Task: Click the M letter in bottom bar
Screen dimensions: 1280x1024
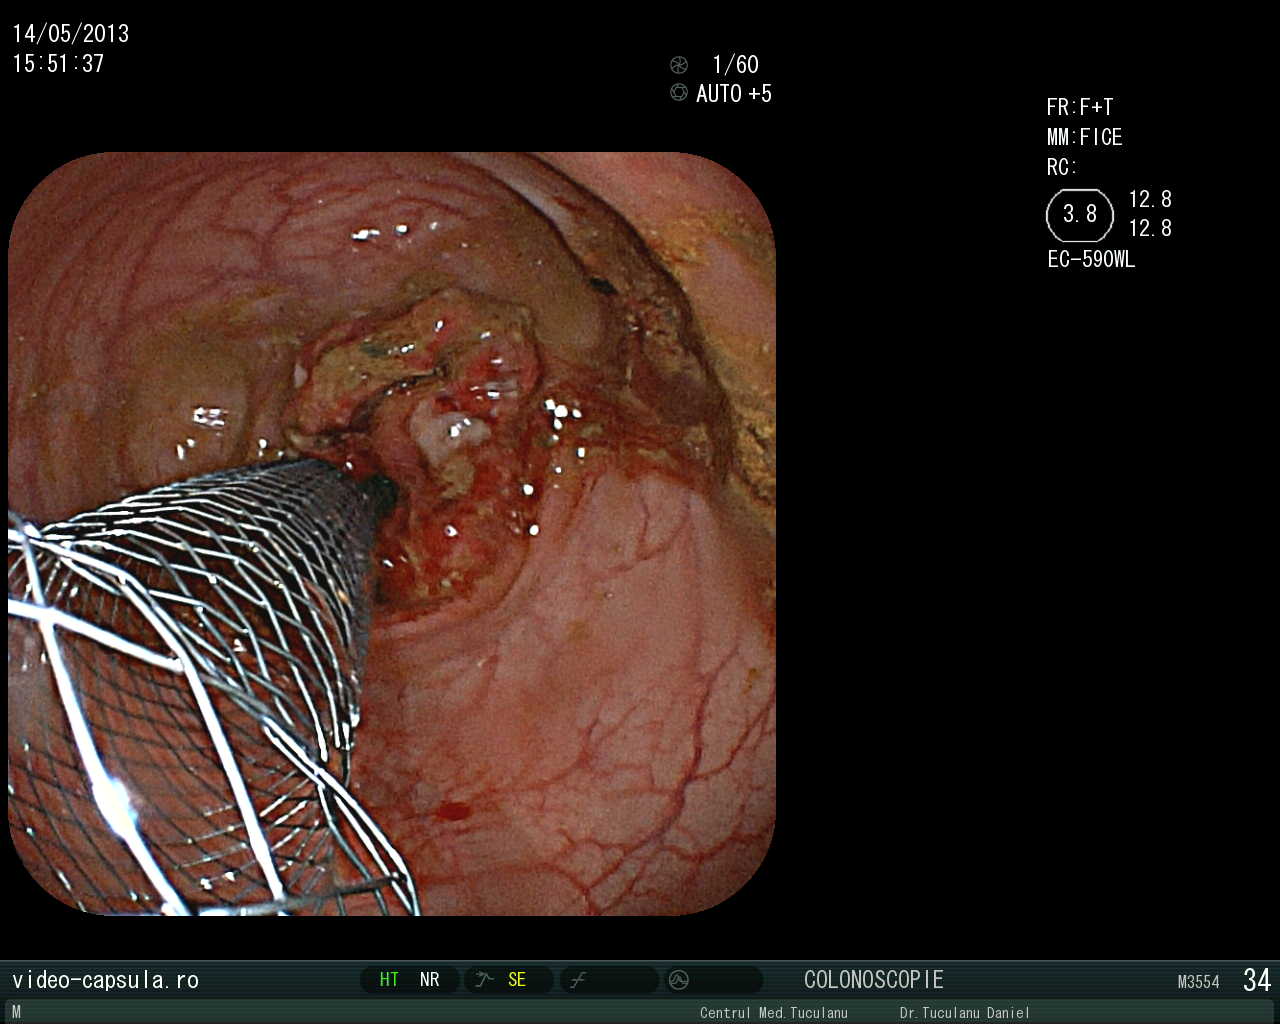Action: (x=16, y=1012)
